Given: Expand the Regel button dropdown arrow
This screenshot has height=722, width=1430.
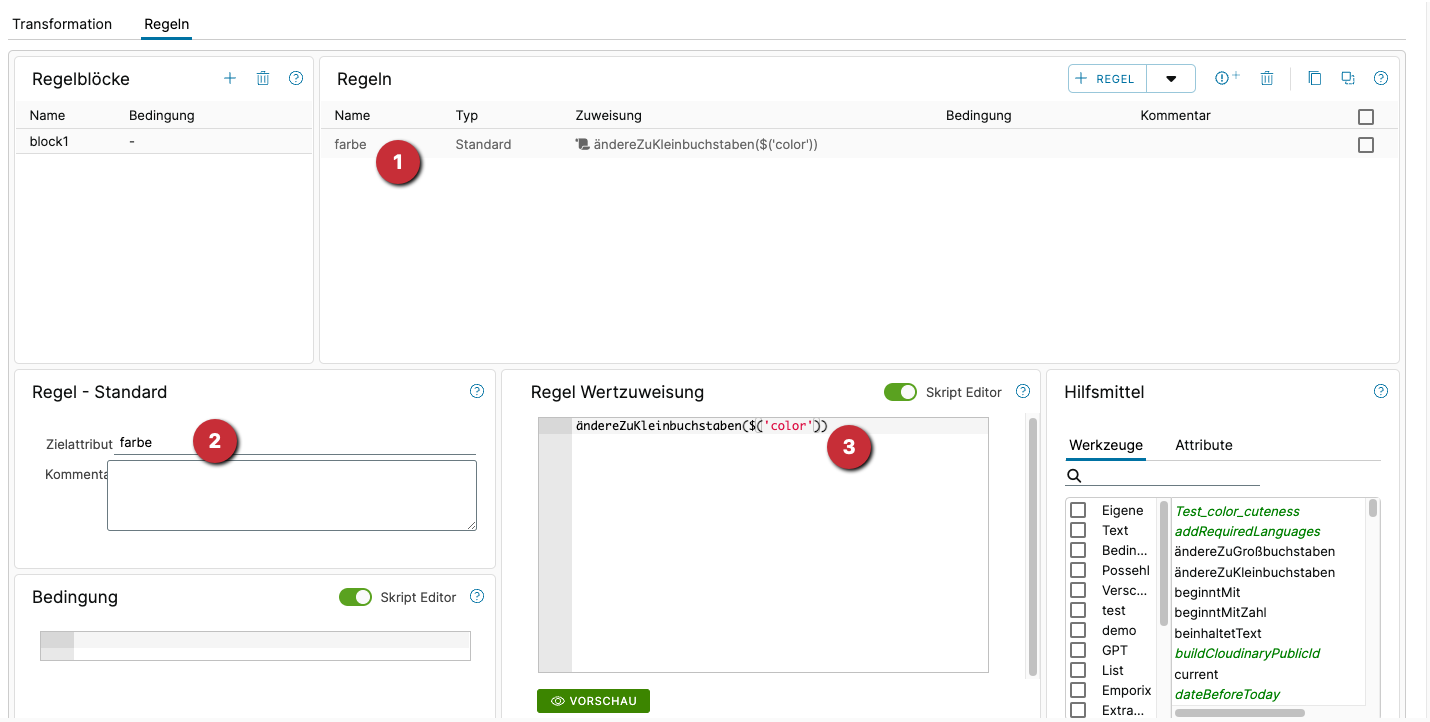Looking at the screenshot, I should [1171, 79].
